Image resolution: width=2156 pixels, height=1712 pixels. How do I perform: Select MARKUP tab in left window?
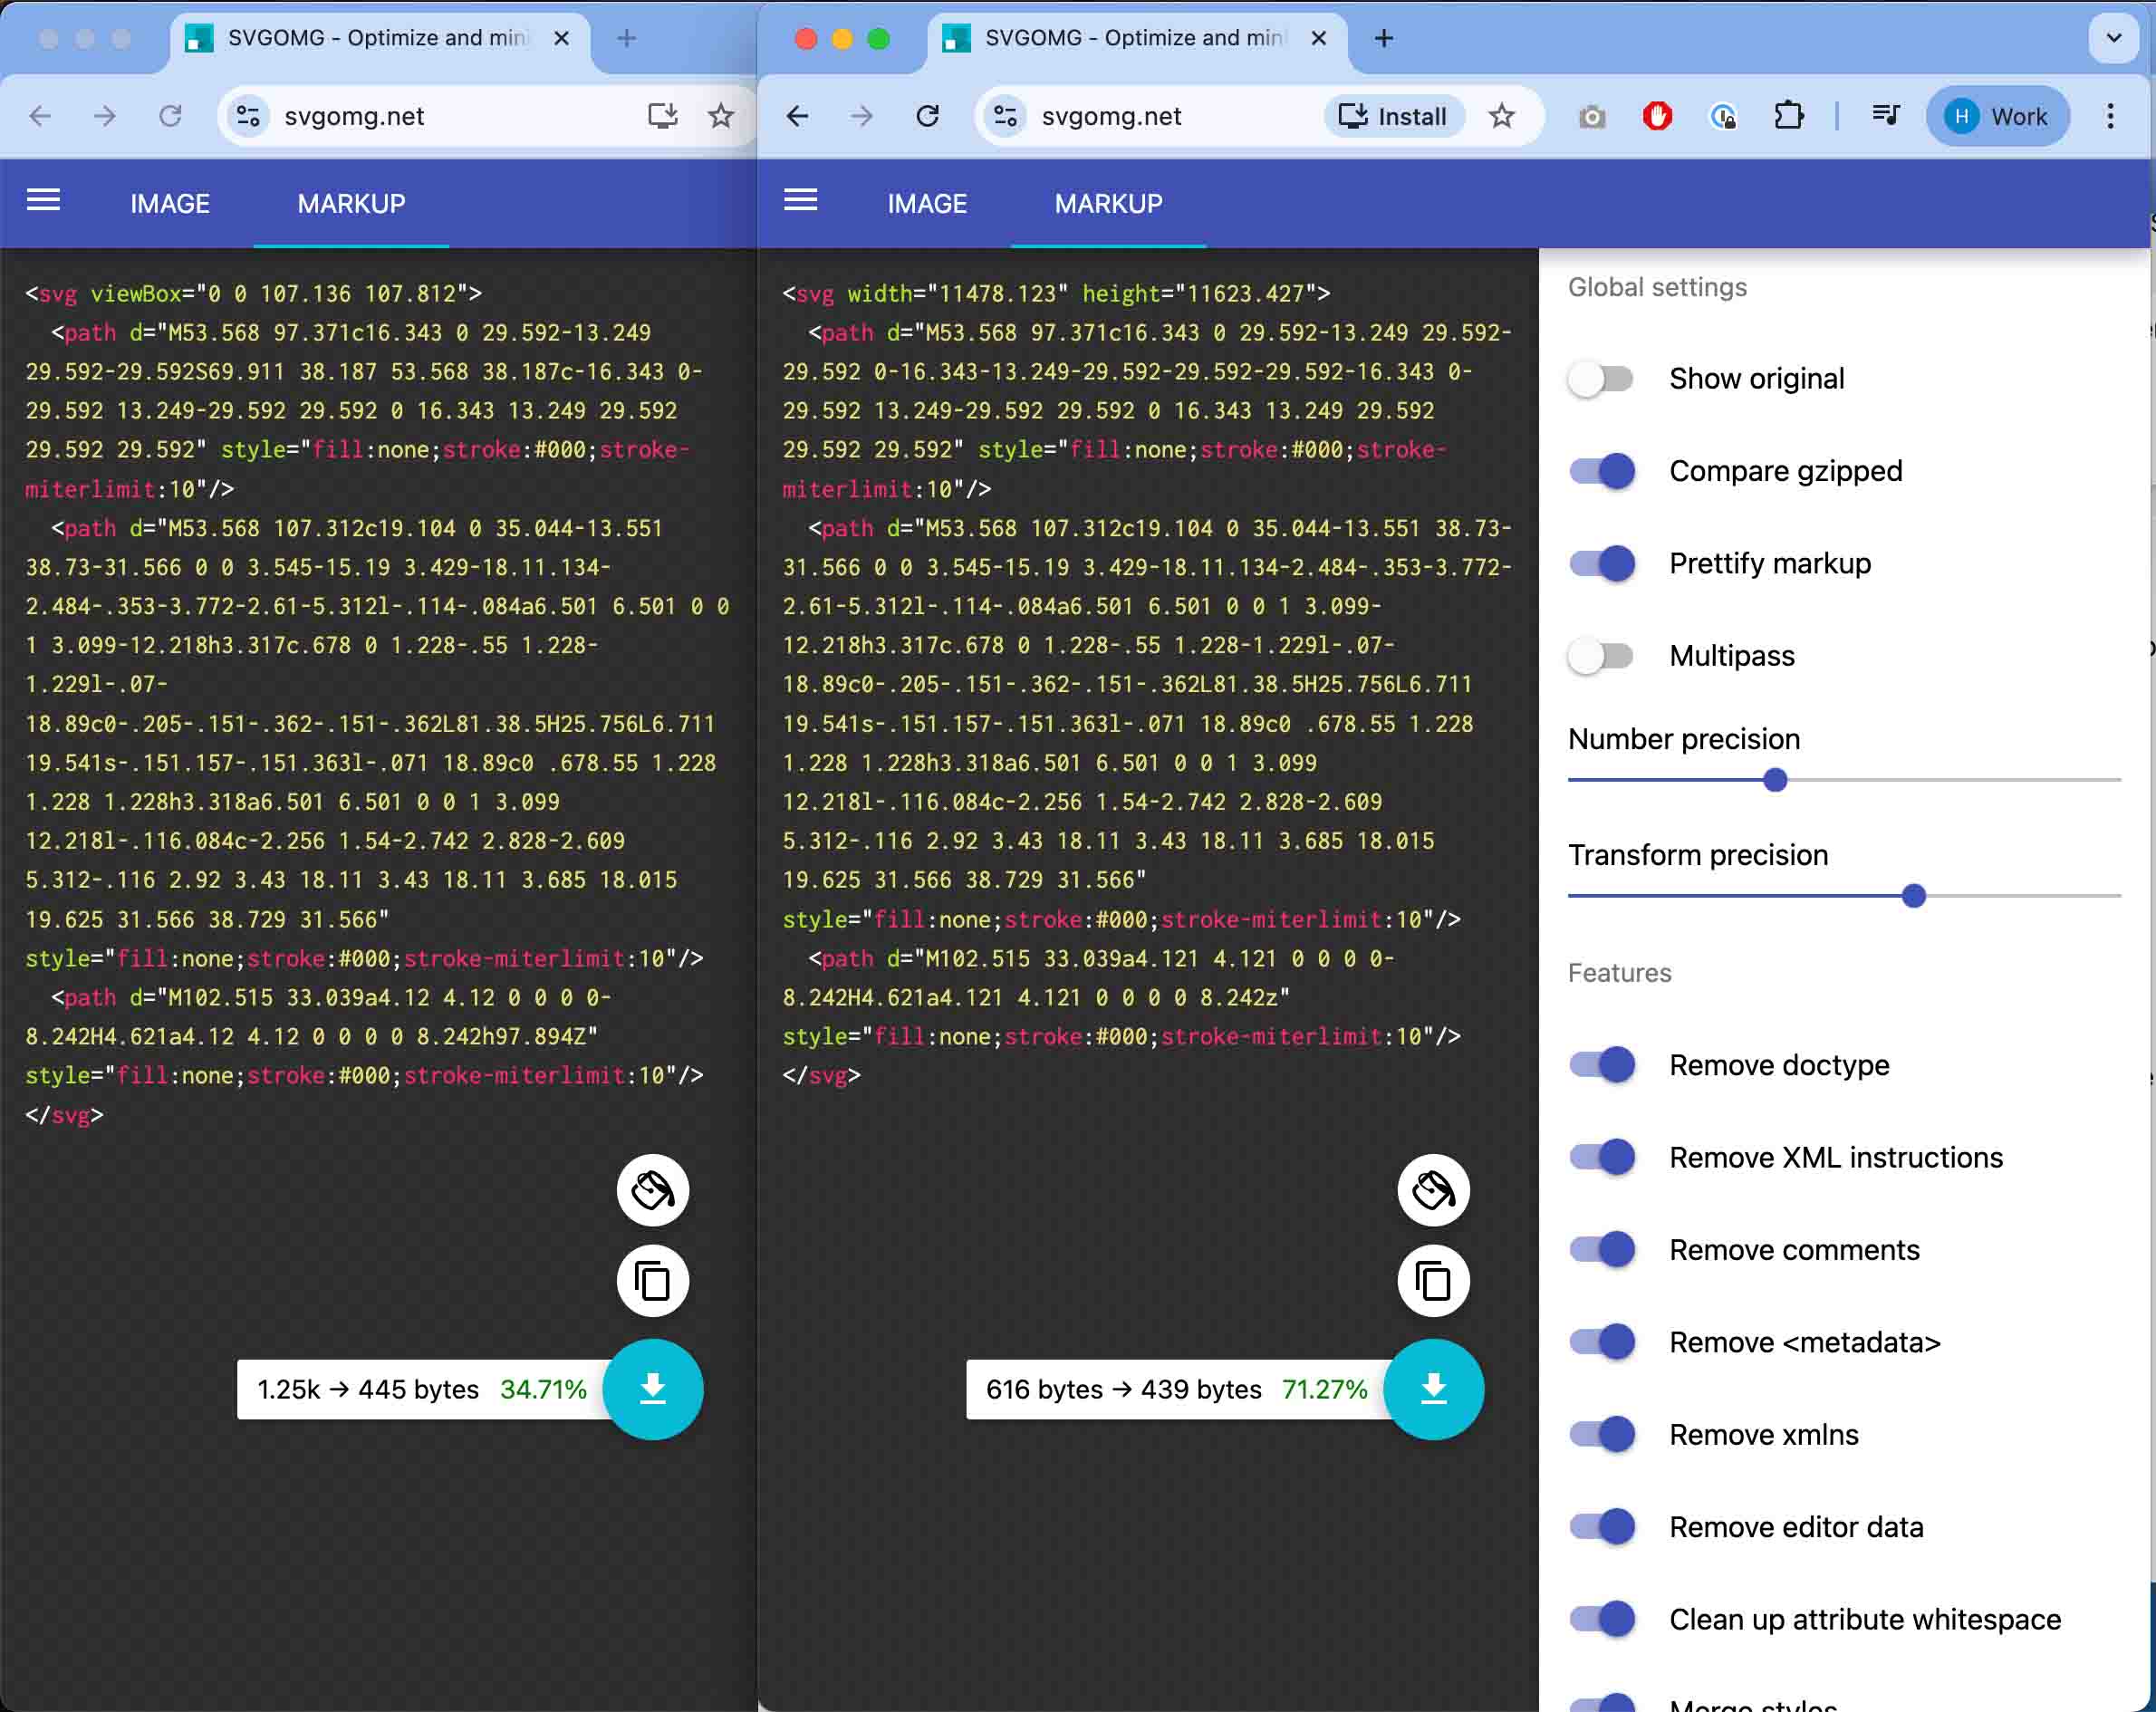tap(351, 204)
